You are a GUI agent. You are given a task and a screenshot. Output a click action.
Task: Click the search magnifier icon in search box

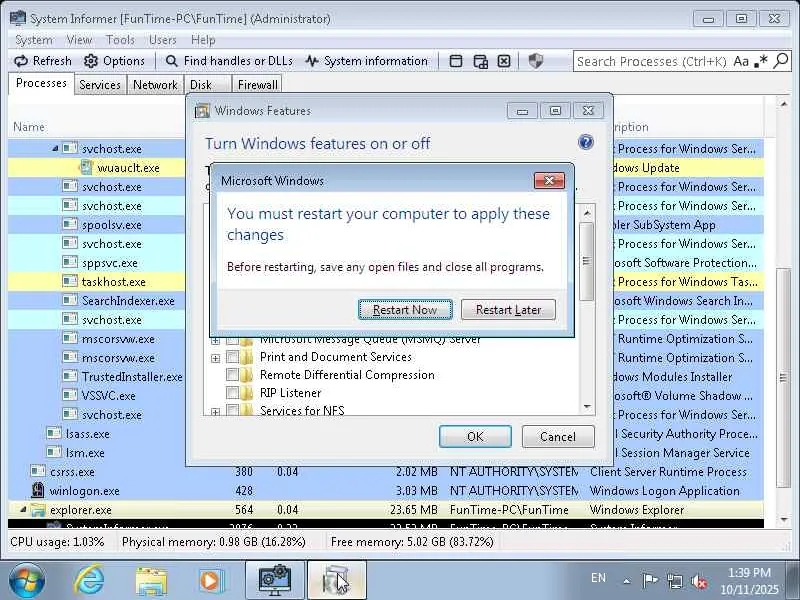[781, 61]
